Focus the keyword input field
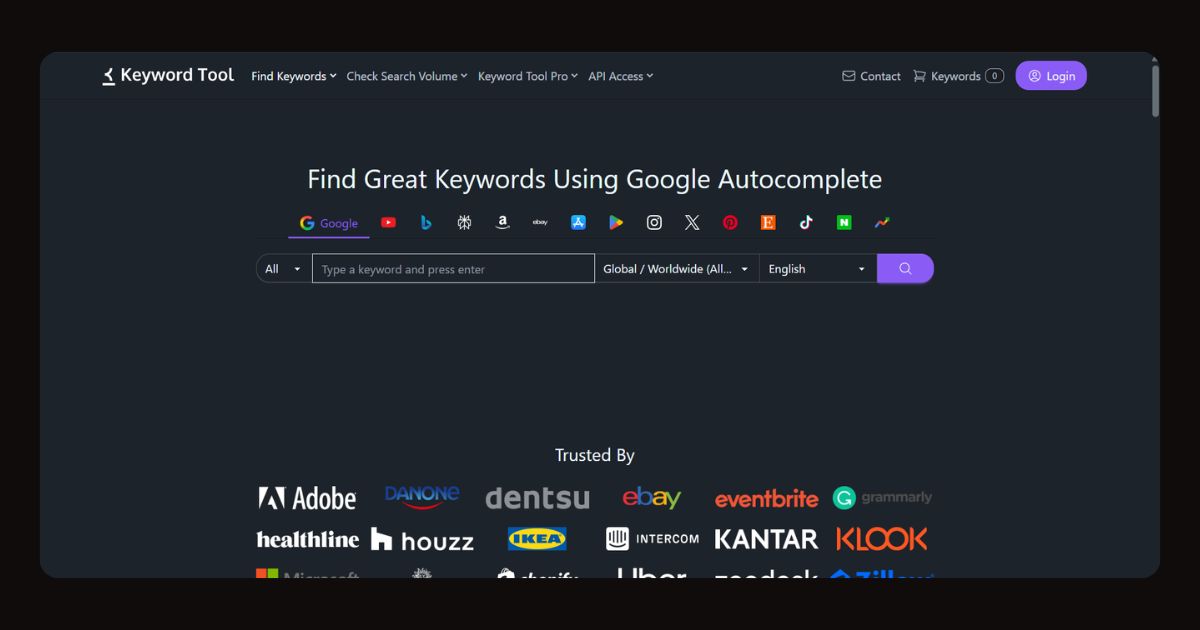The image size is (1200, 630). pyautogui.click(x=453, y=269)
